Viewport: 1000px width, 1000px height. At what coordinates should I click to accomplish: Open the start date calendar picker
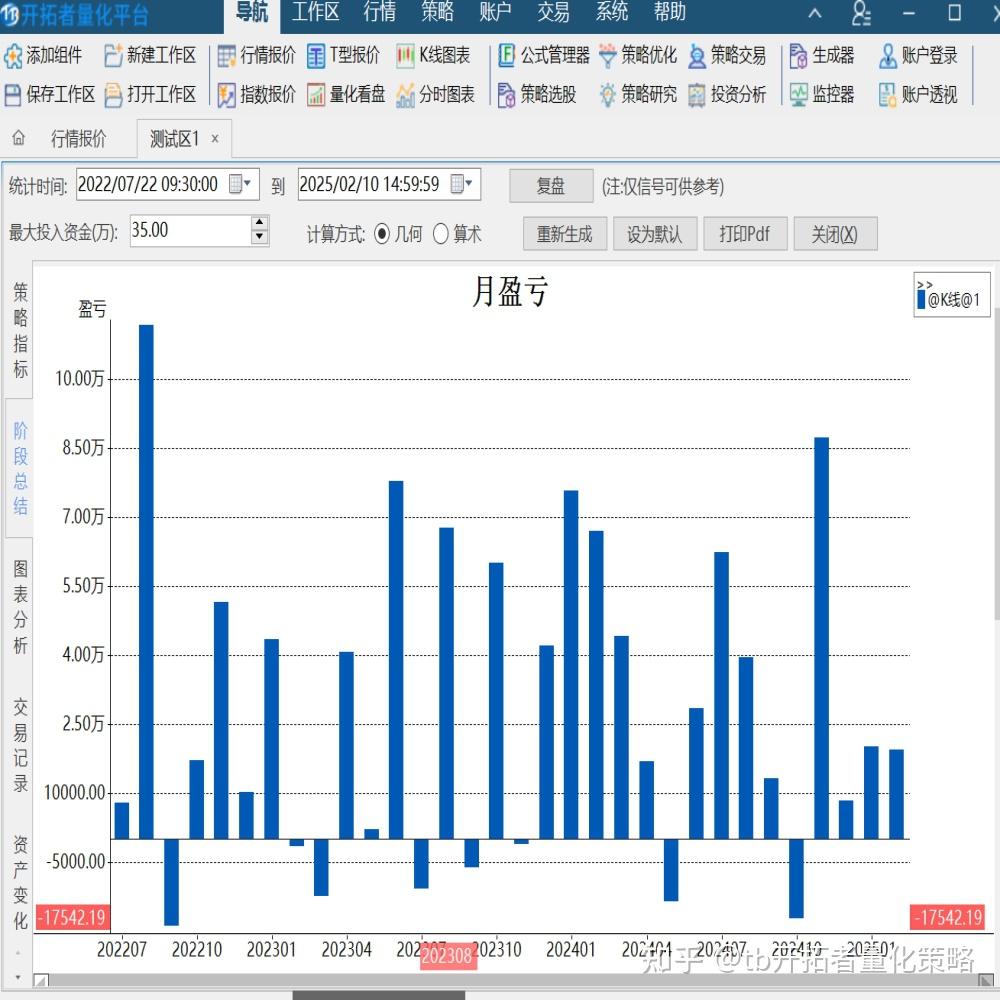pos(237,184)
